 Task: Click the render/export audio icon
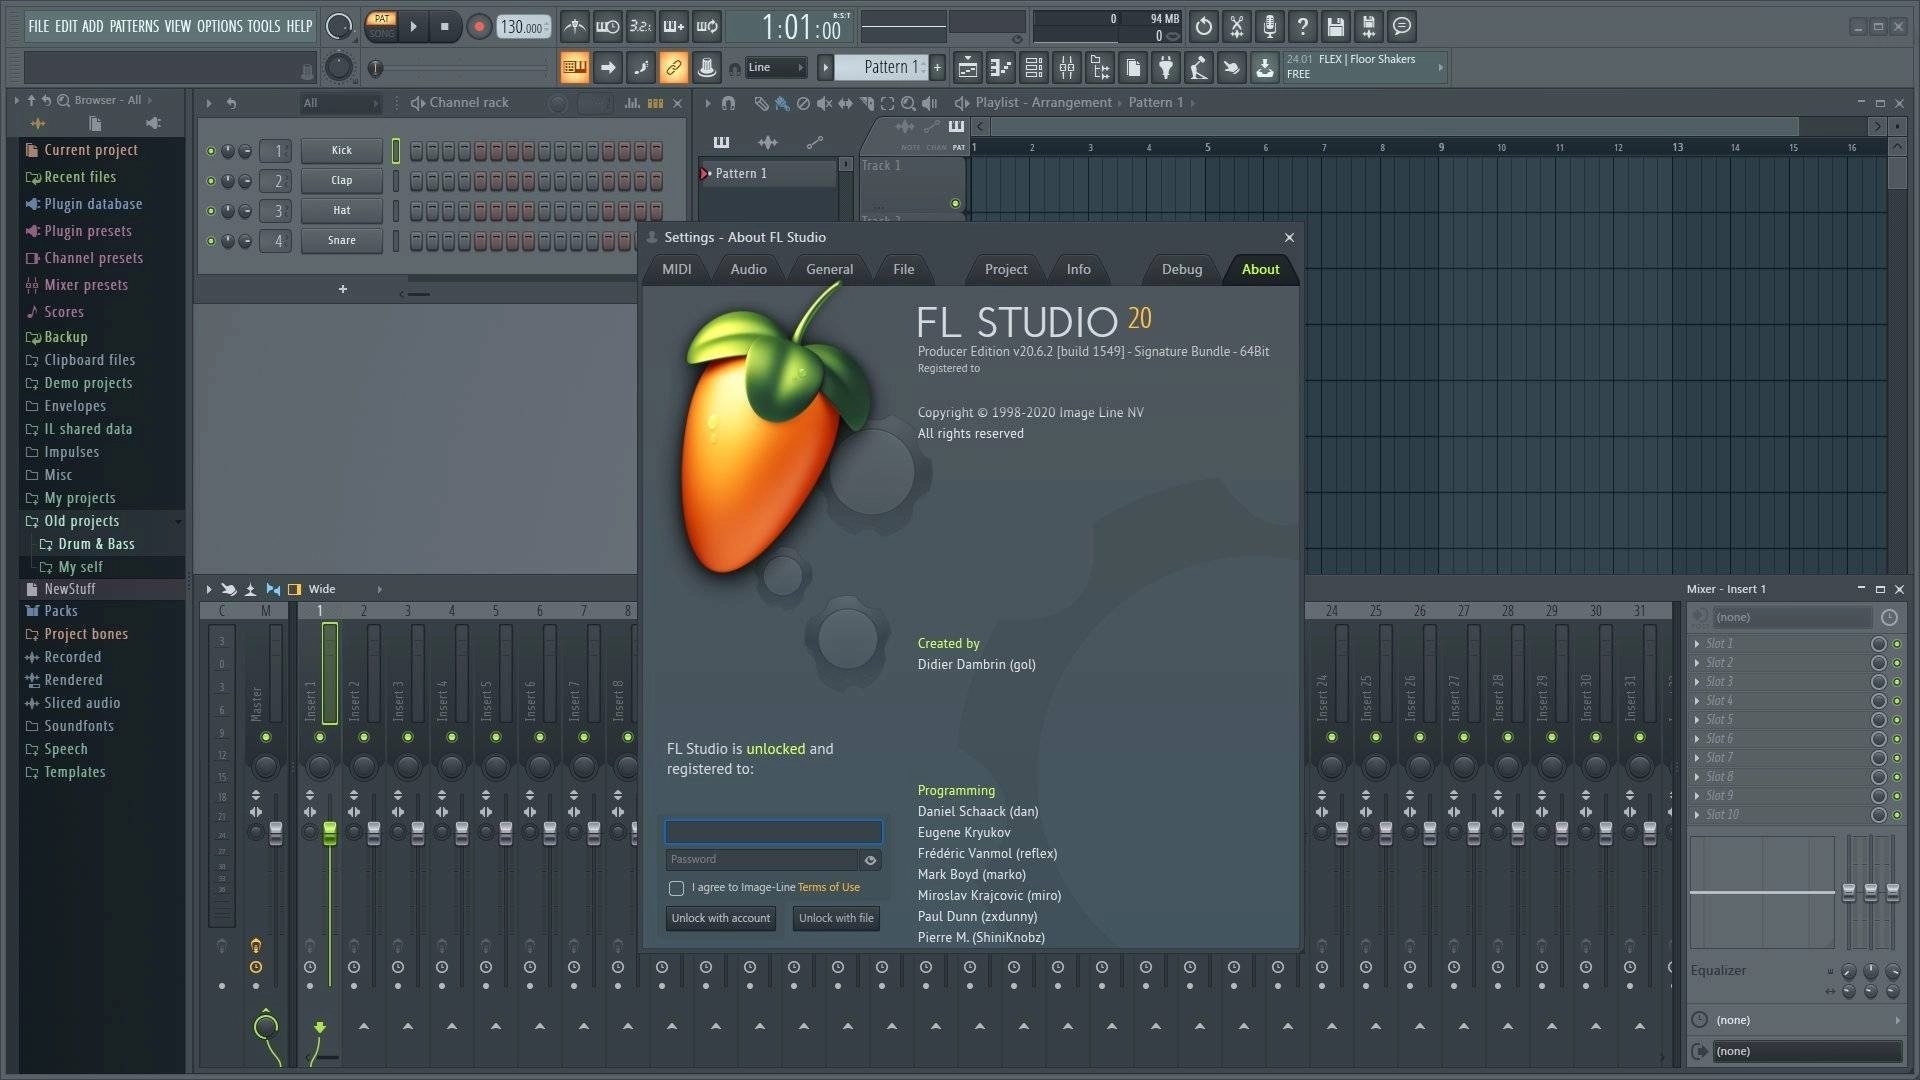click(x=1368, y=27)
